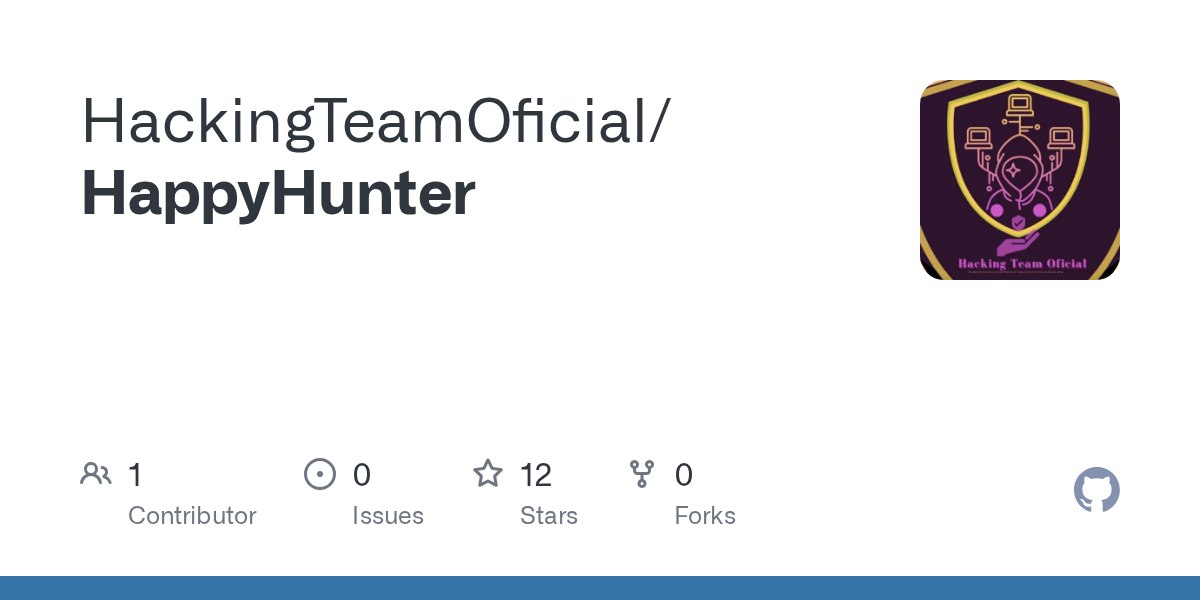
Task: Click the pink hand icon in the logo
Action: [x=1018, y=242]
